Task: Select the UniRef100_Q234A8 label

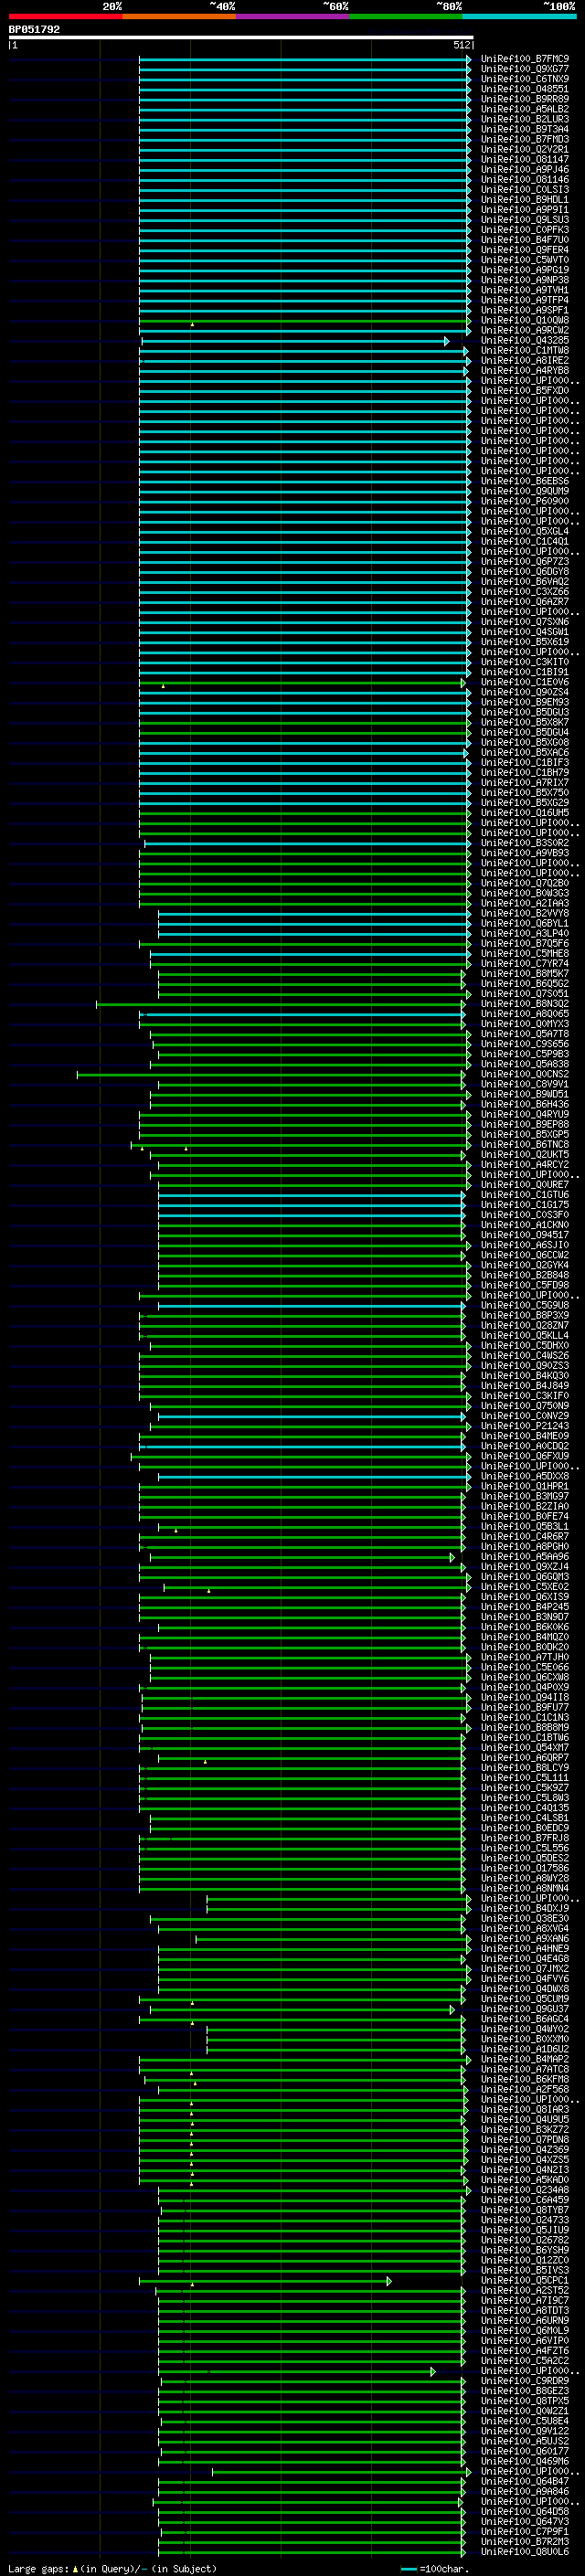Action: (x=525, y=2189)
